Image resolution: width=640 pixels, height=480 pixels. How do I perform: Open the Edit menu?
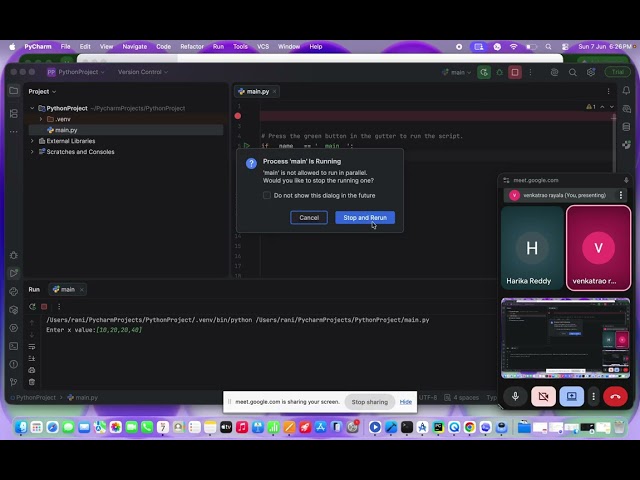pyautogui.click(x=85, y=47)
